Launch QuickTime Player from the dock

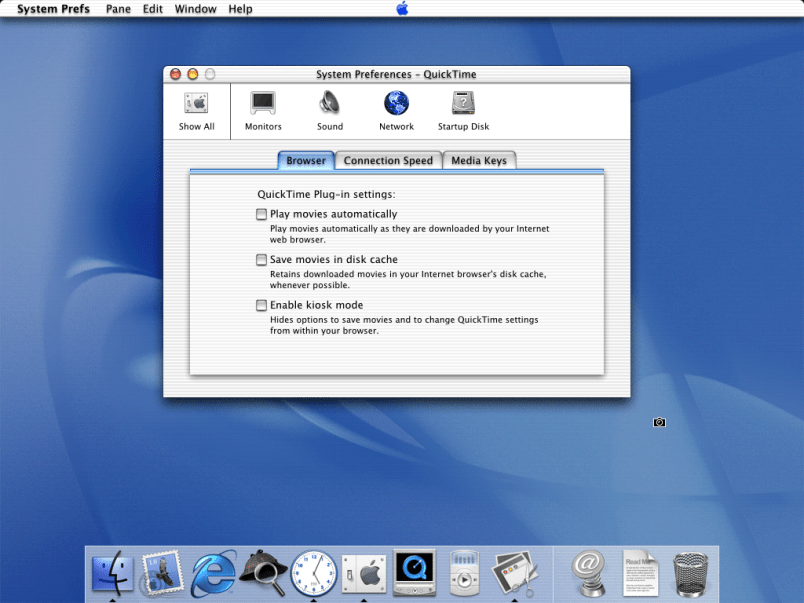tap(413, 573)
